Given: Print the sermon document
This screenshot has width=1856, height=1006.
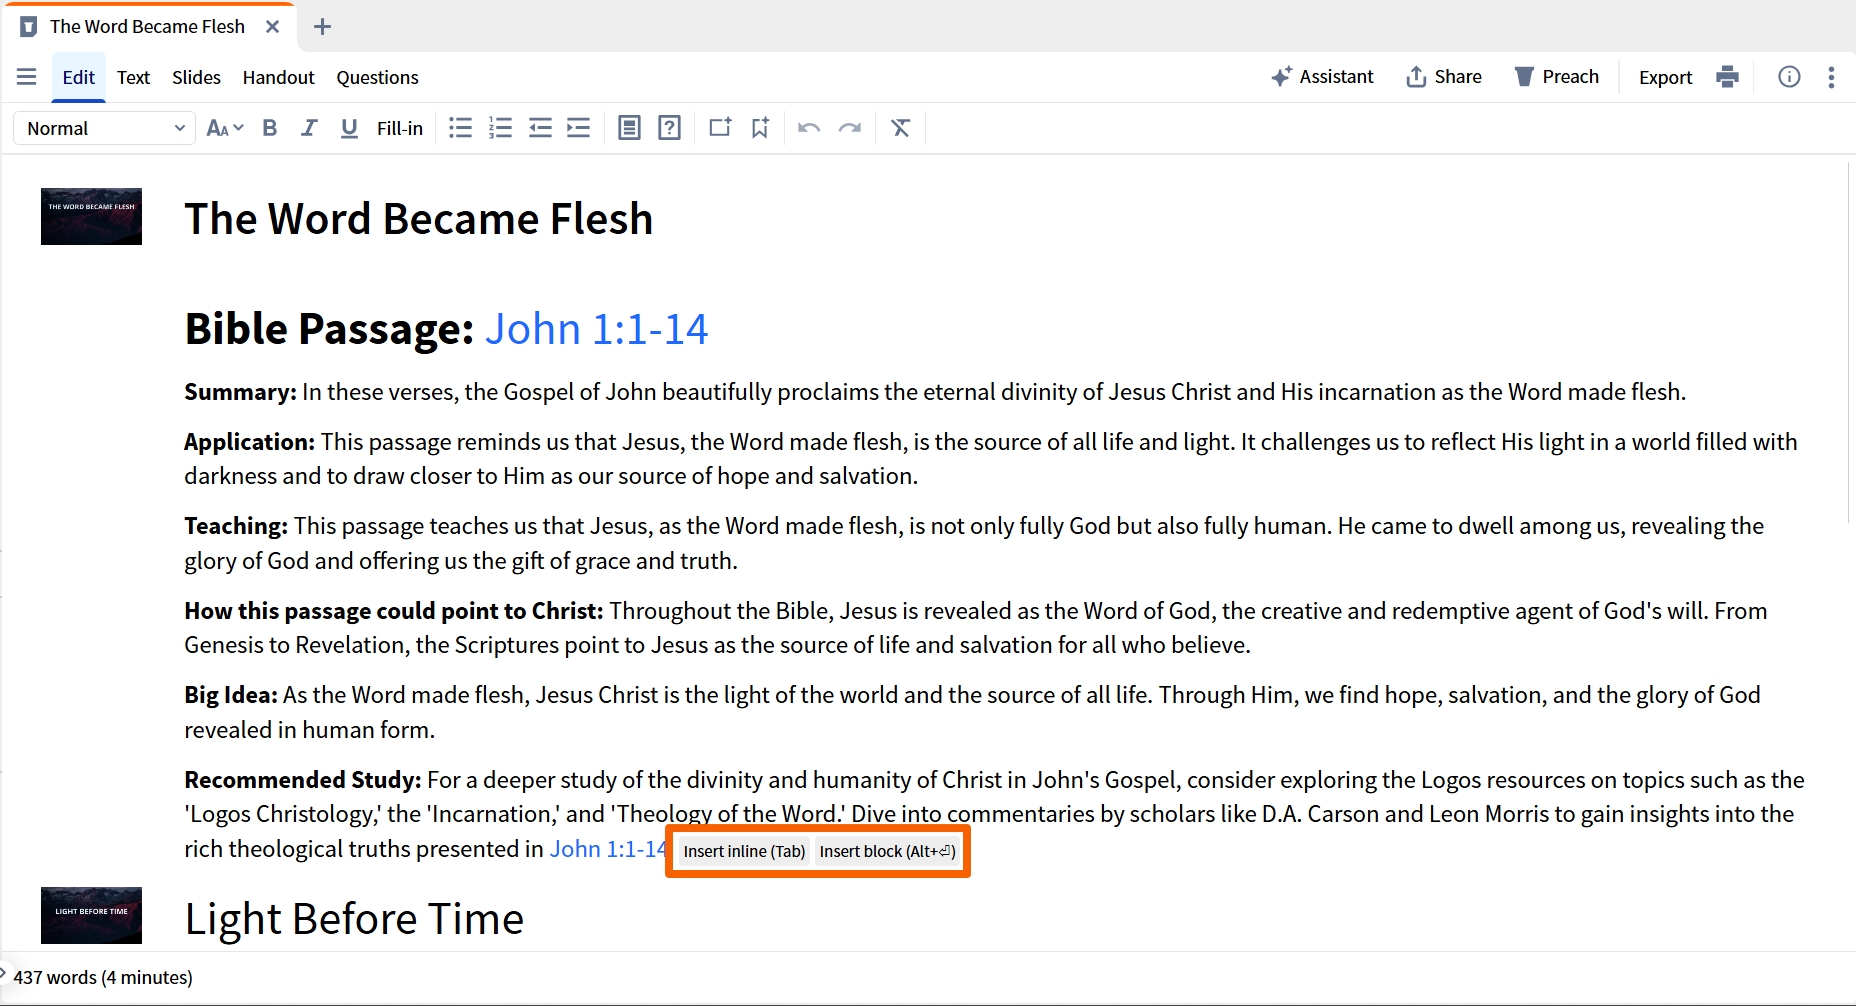Looking at the screenshot, I should click(x=1727, y=77).
